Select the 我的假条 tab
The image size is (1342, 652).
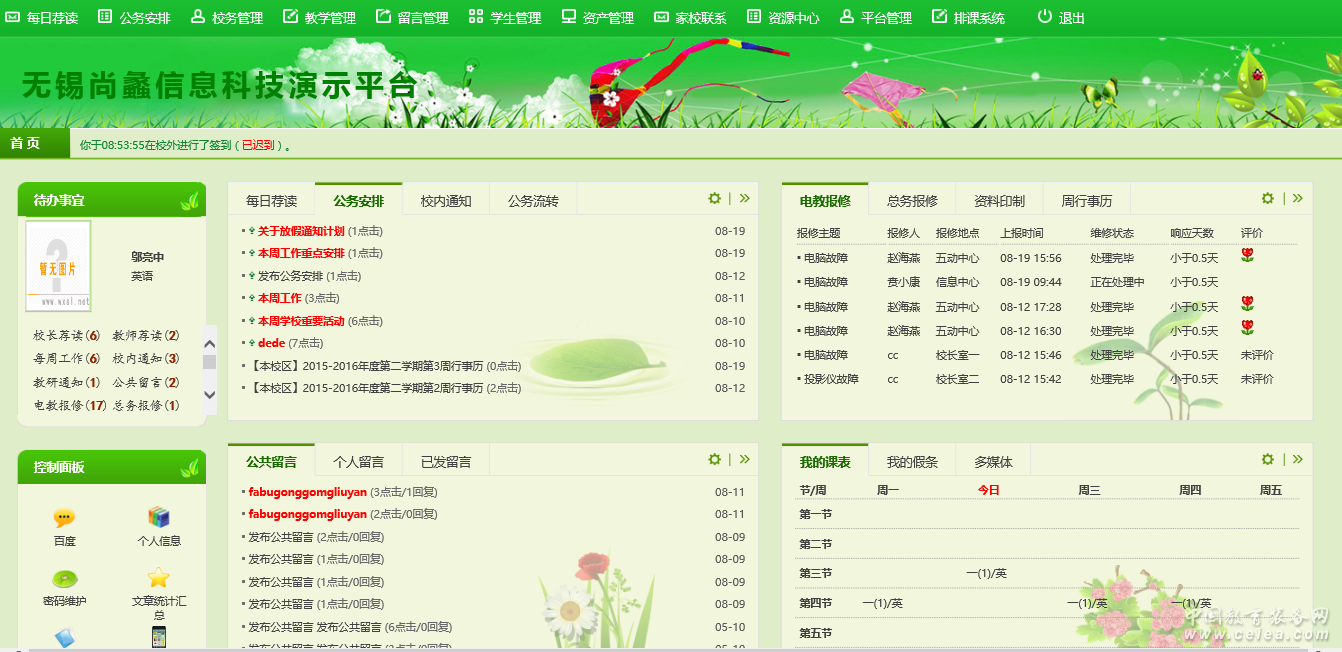click(x=912, y=462)
